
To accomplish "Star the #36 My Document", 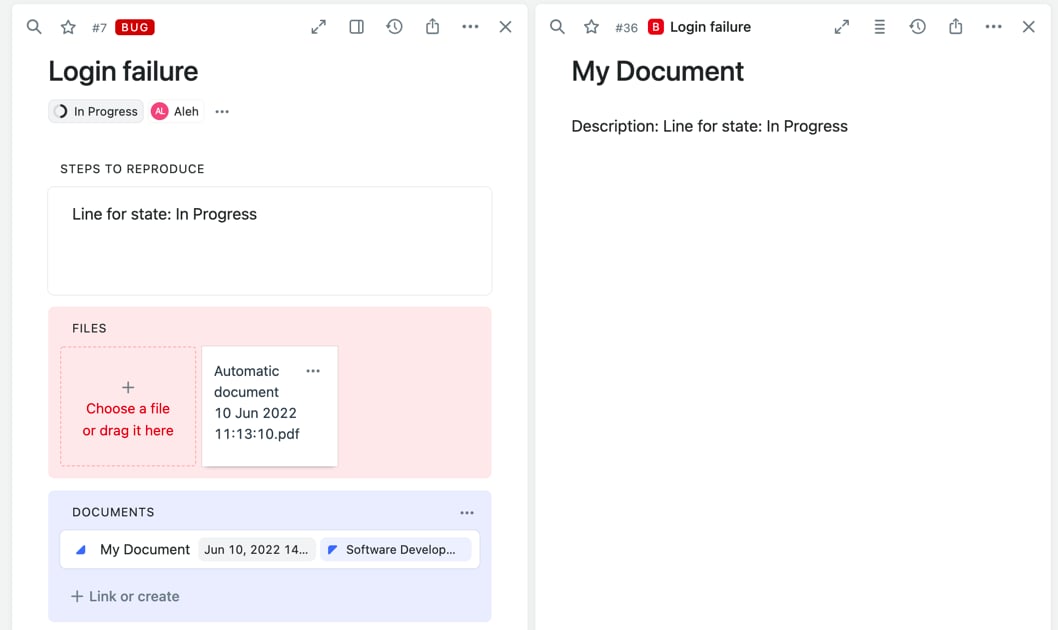I will 592,27.
